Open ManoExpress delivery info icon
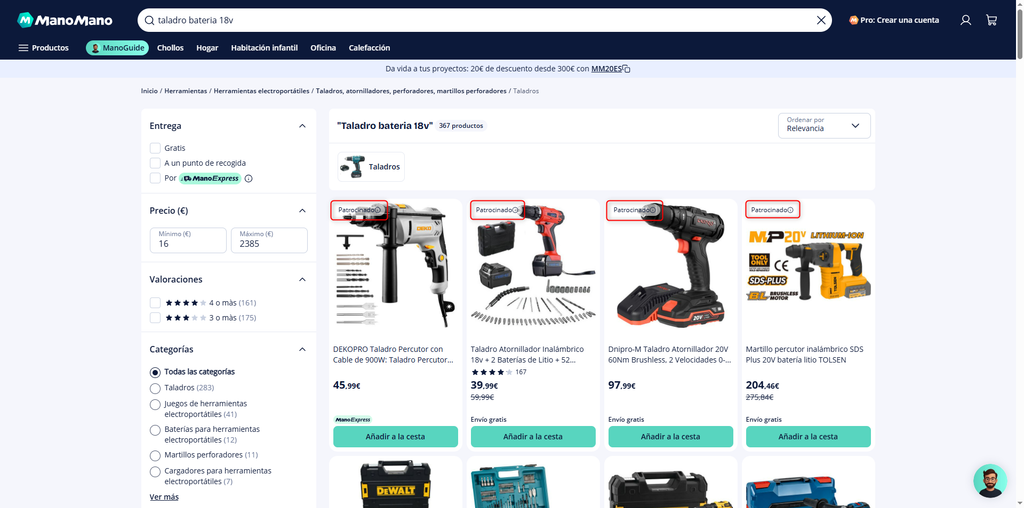 [249, 178]
